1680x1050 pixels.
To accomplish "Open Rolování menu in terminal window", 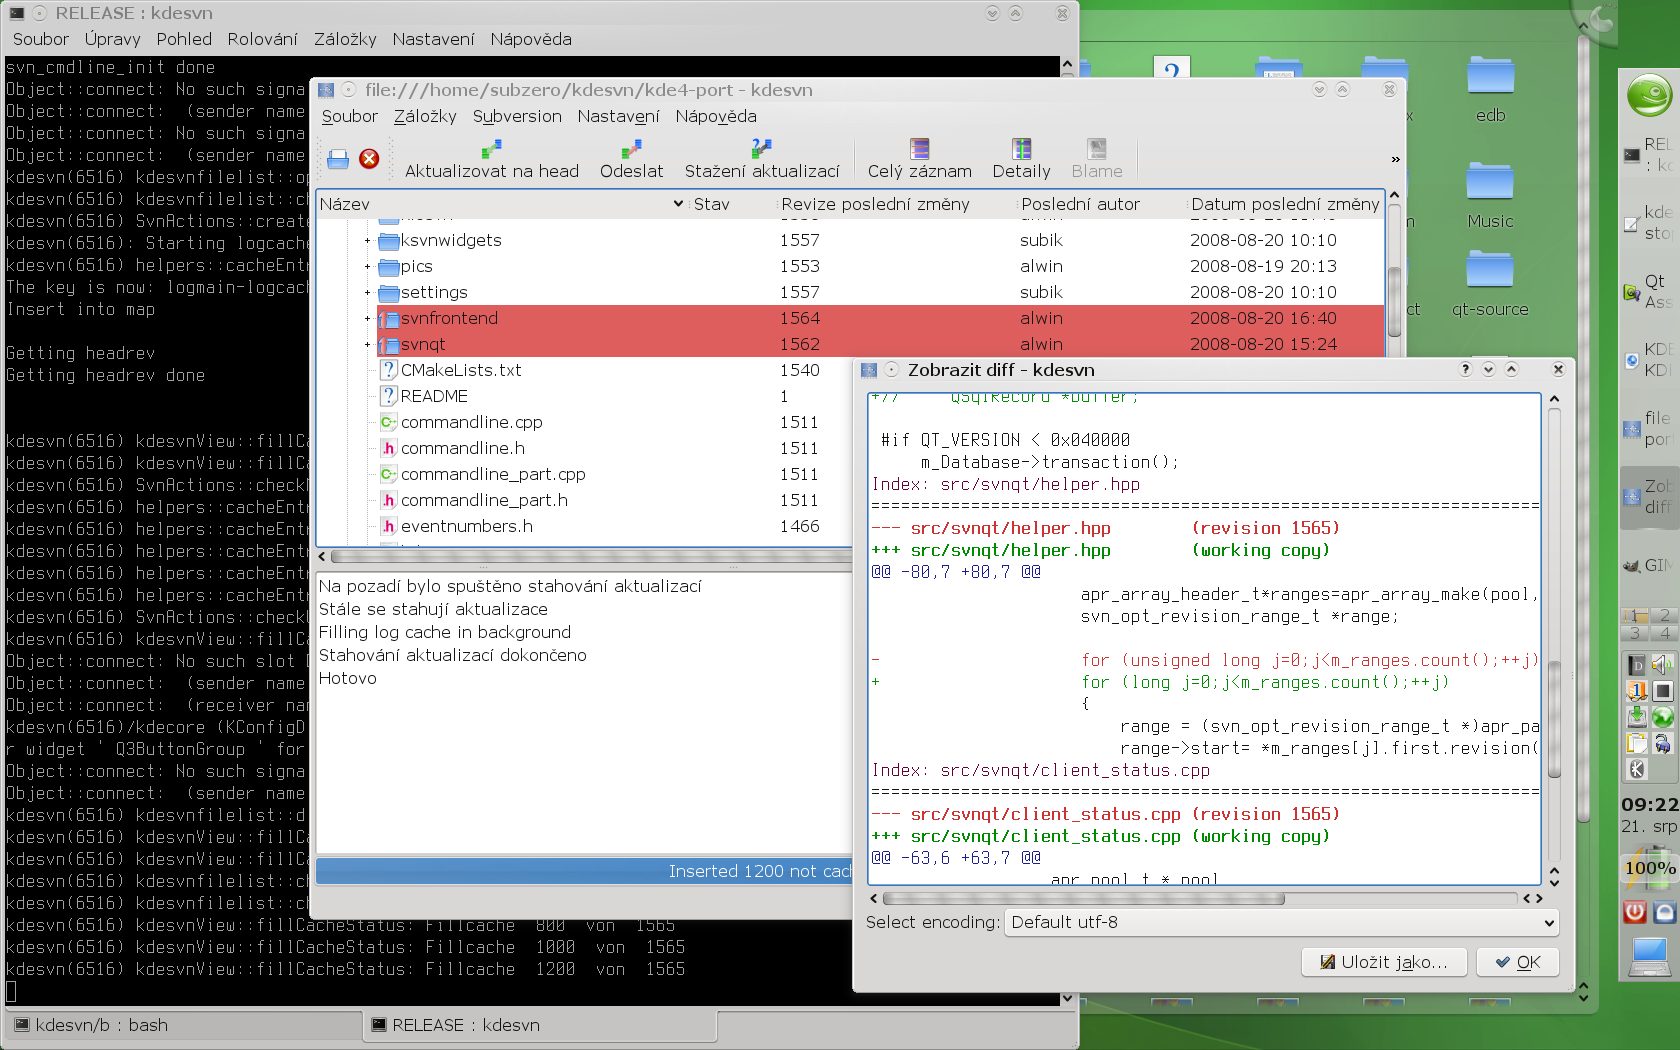I will [x=262, y=39].
